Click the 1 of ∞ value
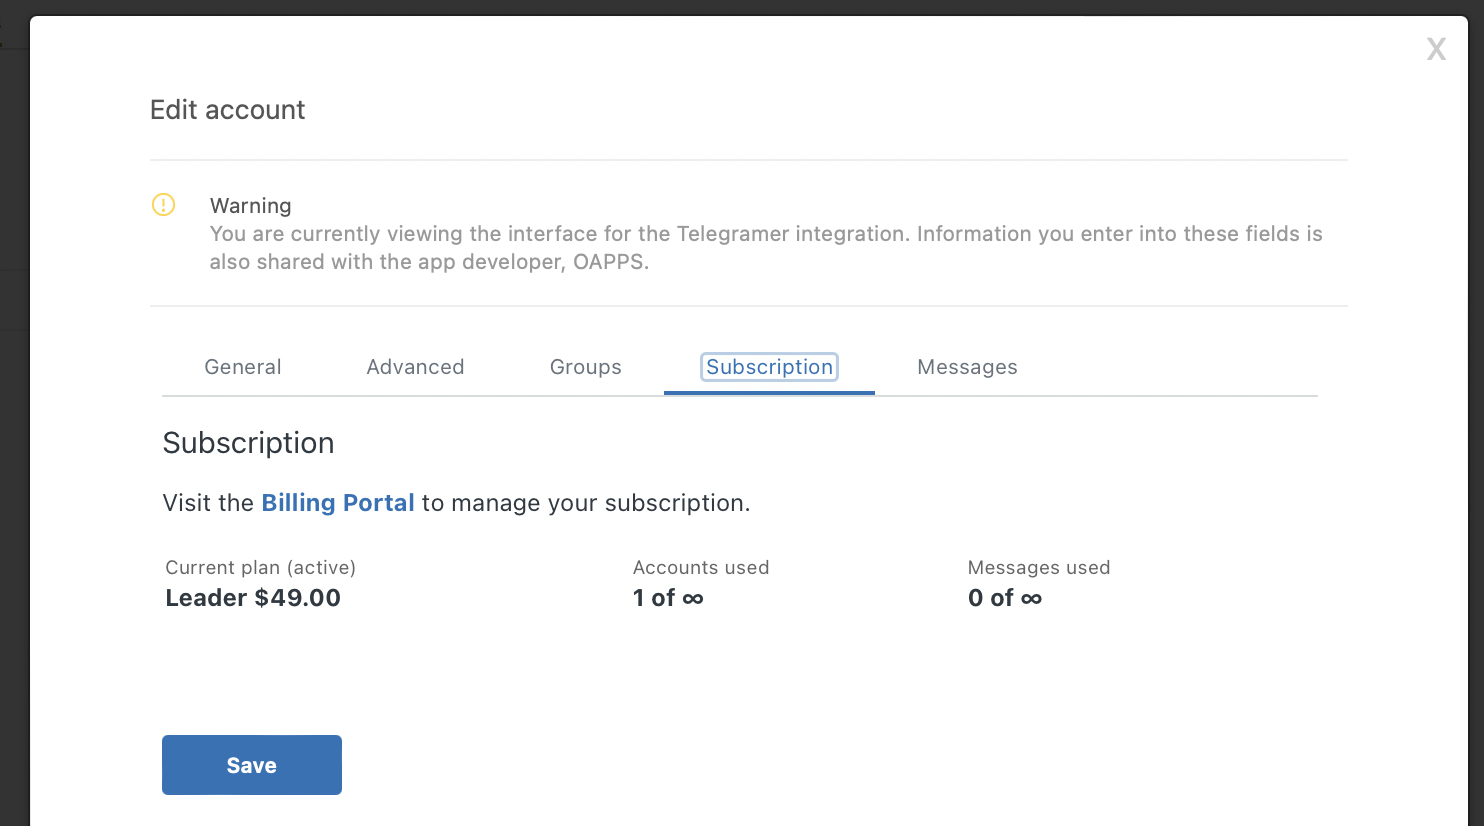Viewport: 1484px width, 826px height. [668, 597]
